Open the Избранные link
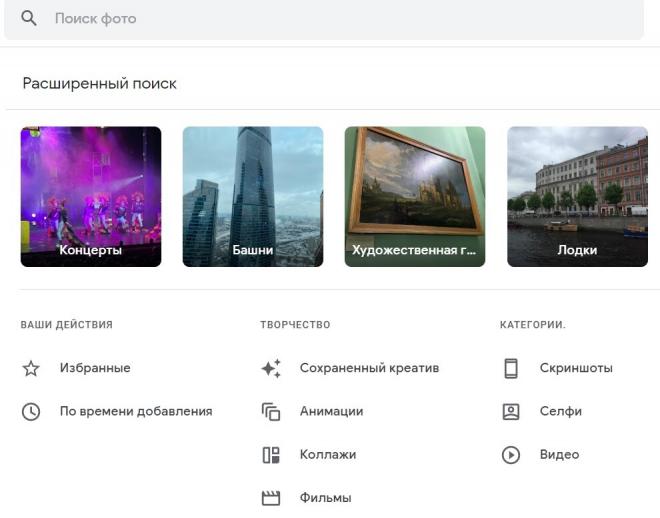Viewport: 660px width, 518px height. 95,368
